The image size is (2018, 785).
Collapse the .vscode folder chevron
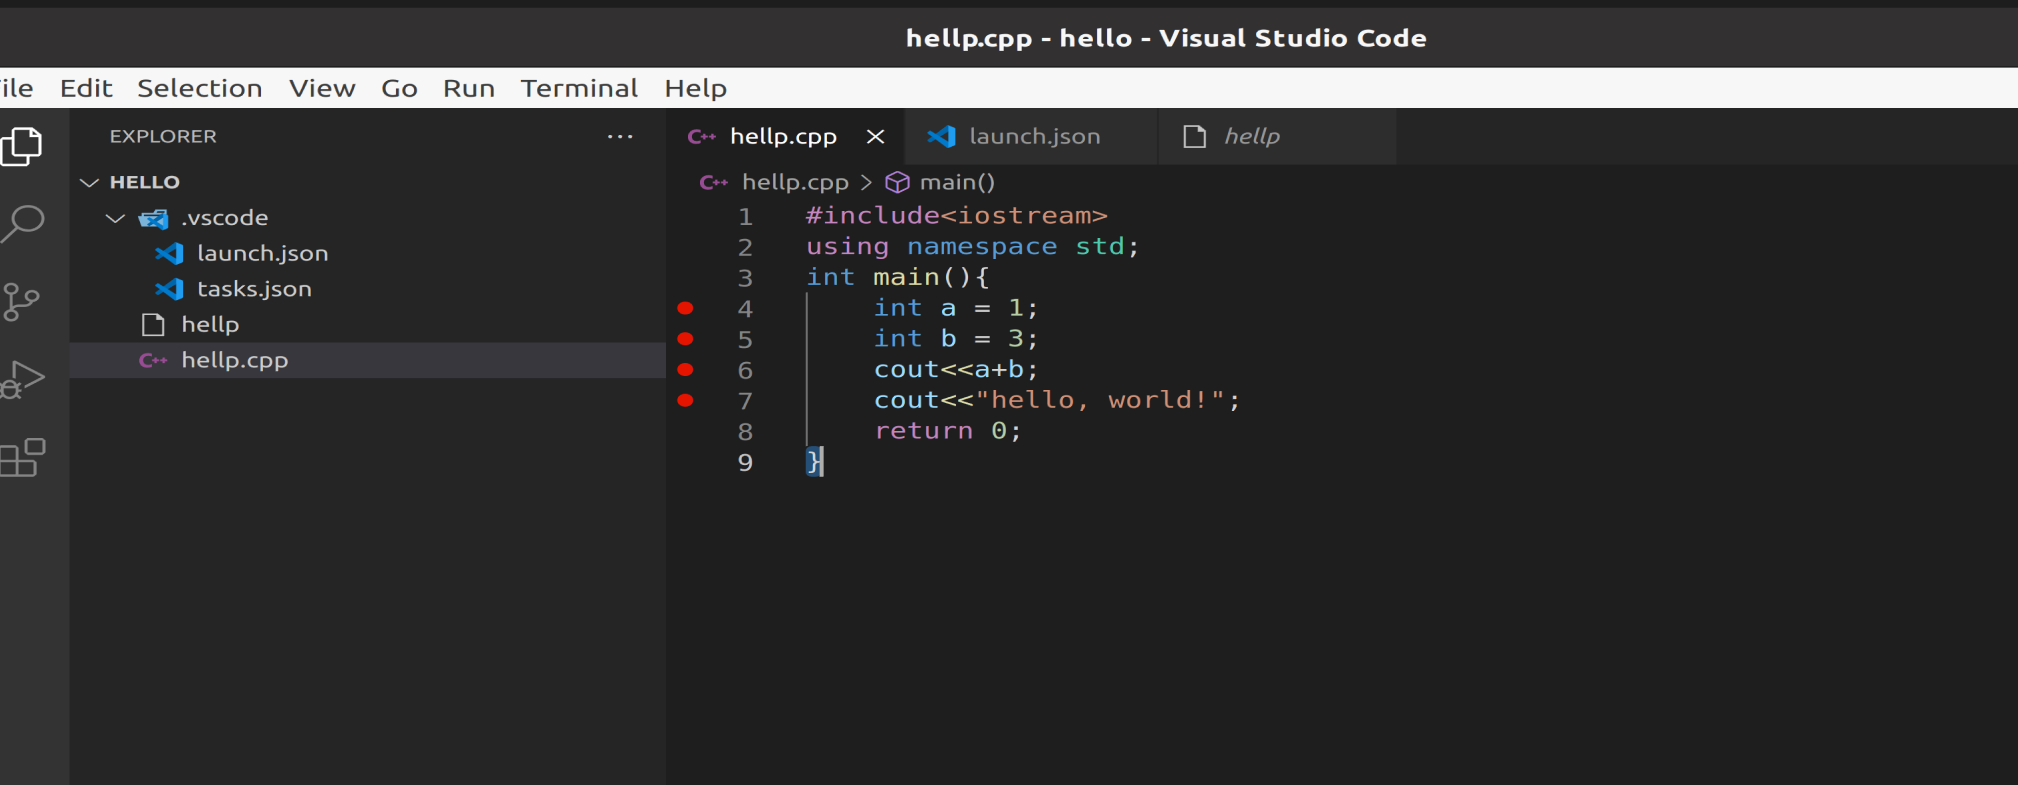tap(116, 218)
